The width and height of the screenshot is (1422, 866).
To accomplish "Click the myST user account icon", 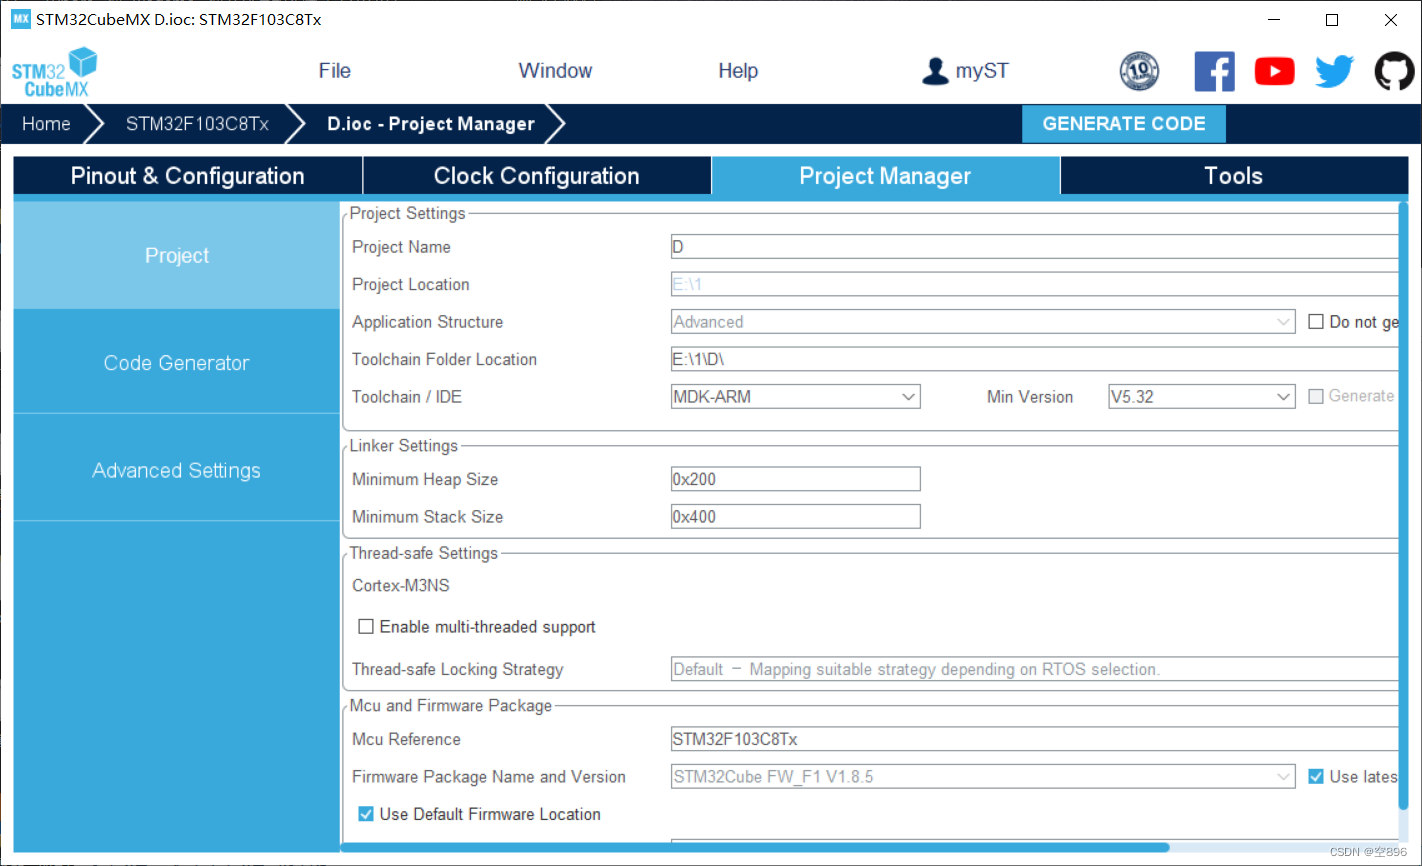I will pyautogui.click(x=935, y=71).
